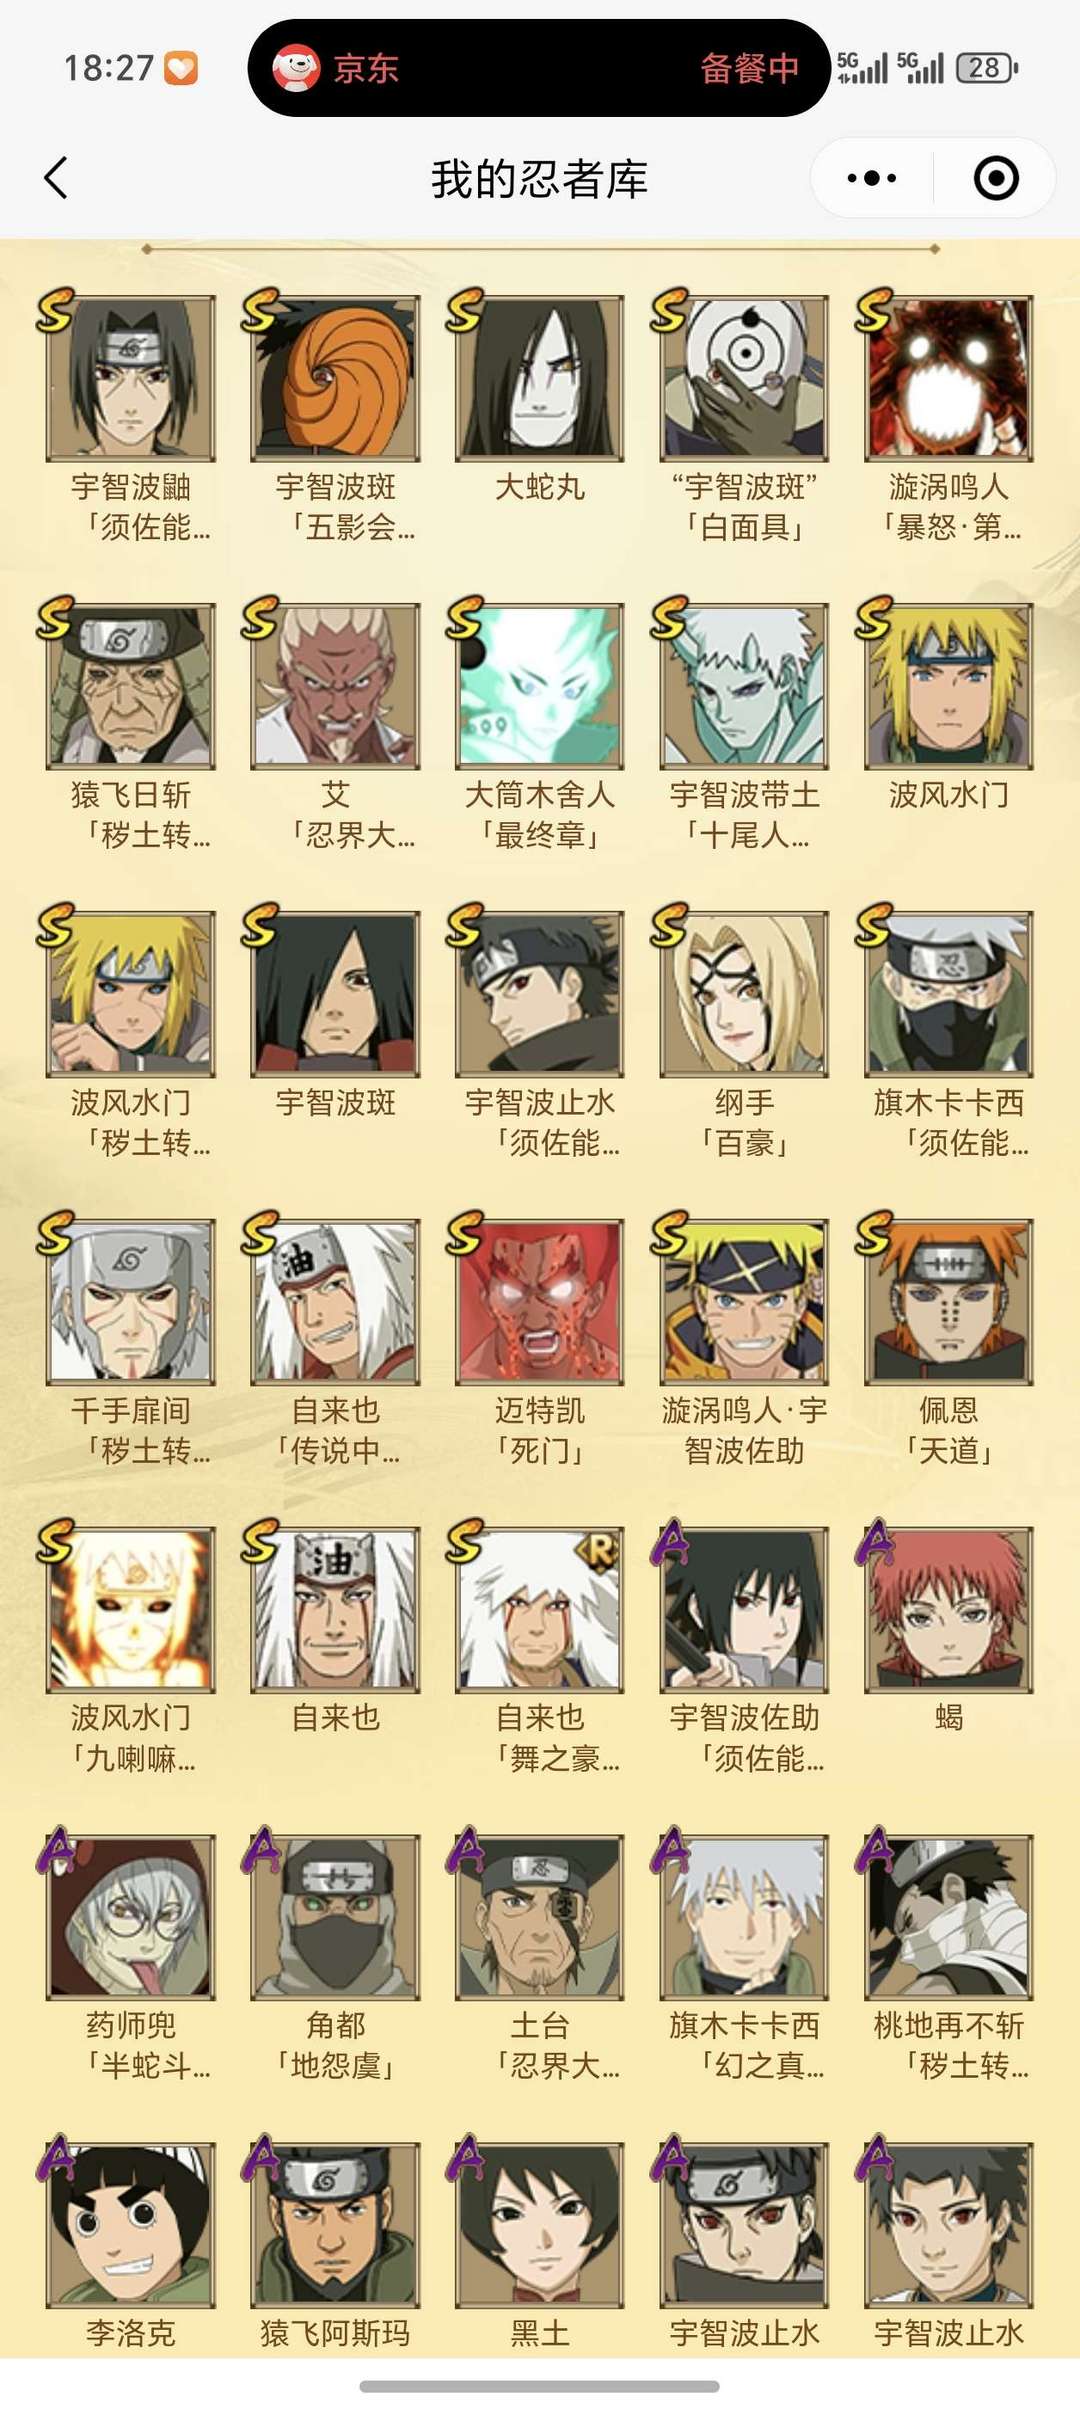Viewport: 1080px width, 2415px height.
Task: Select the 蝎 A-rank portrait
Action: click(x=948, y=1610)
